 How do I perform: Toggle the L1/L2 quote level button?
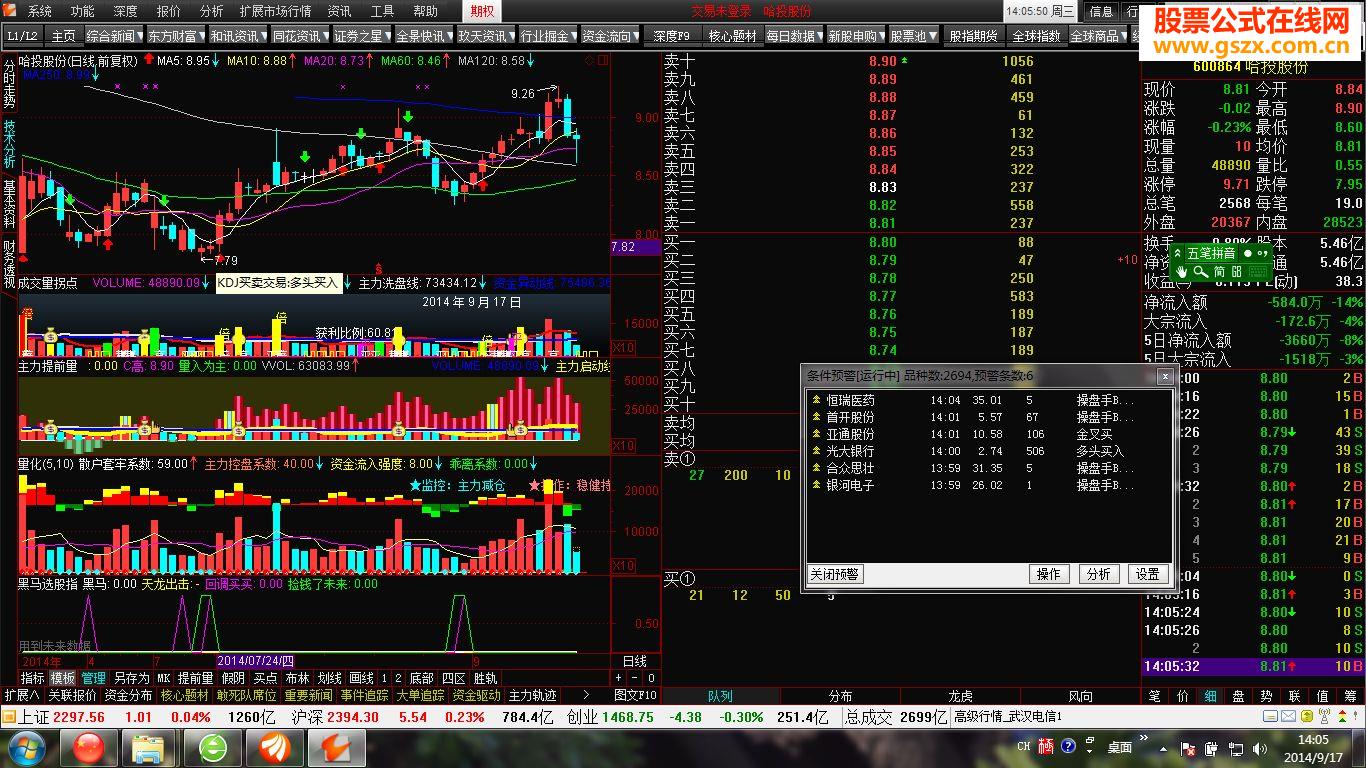point(21,36)
